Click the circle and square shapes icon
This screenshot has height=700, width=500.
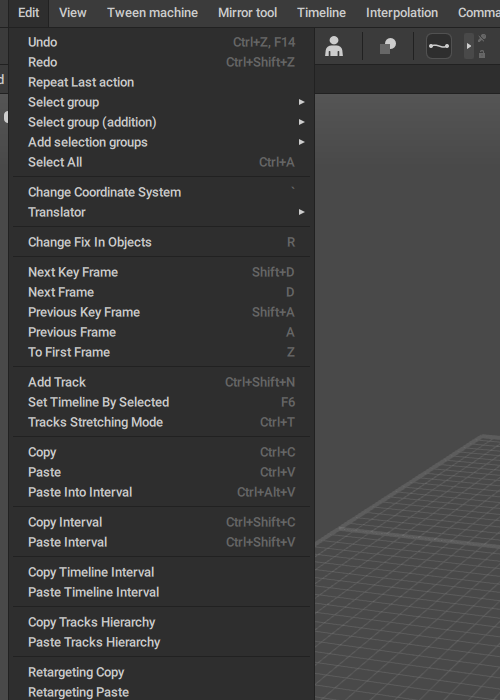388,46
